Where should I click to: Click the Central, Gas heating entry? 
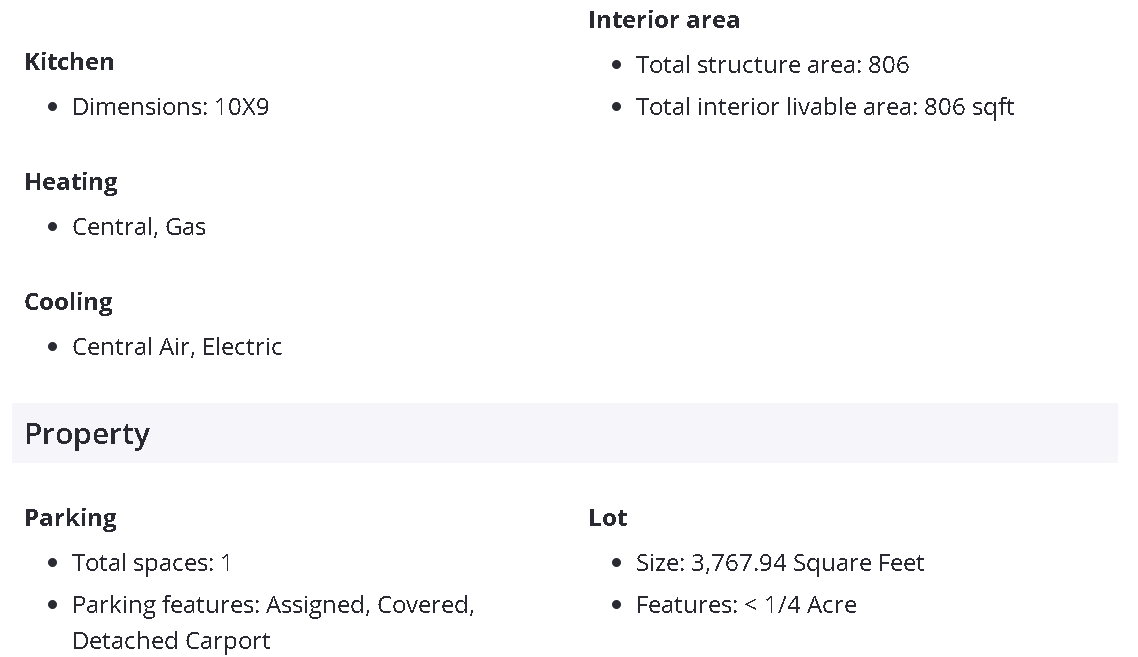139,227
